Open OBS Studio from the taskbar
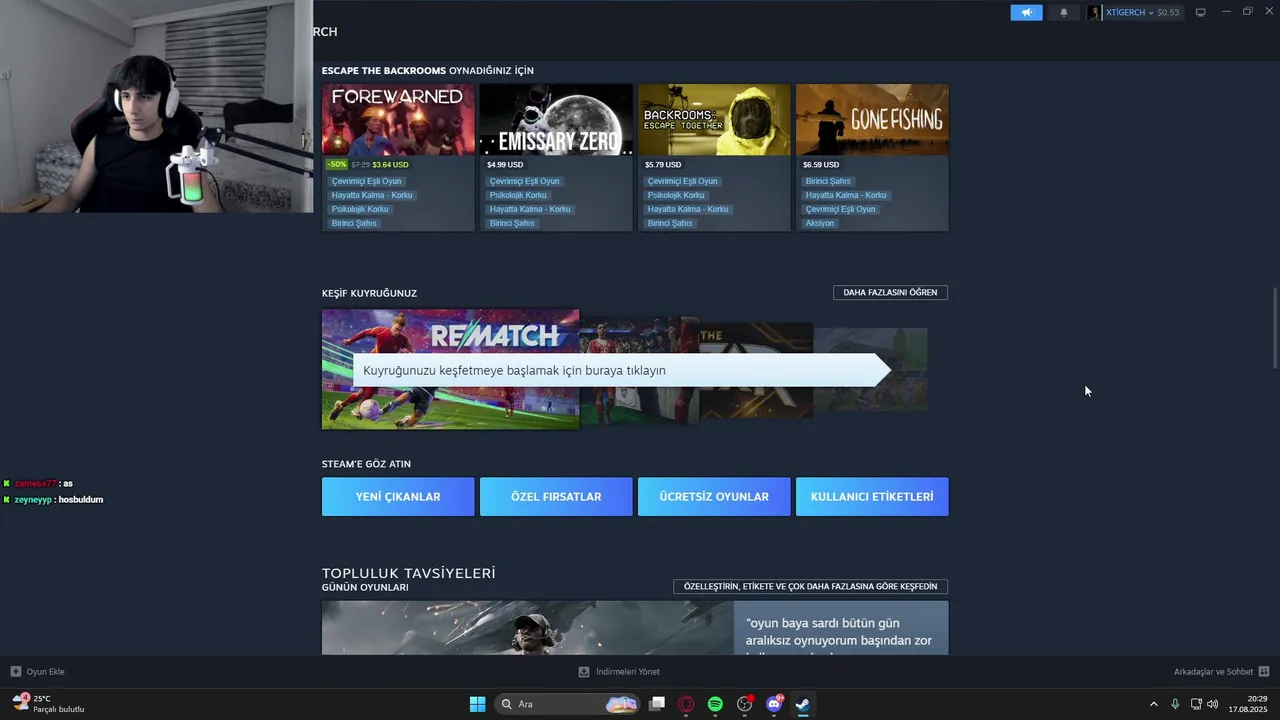Image resolution: width=1280 pixels, height=720 pixels. pyautogui.click(x=744, y=704)
